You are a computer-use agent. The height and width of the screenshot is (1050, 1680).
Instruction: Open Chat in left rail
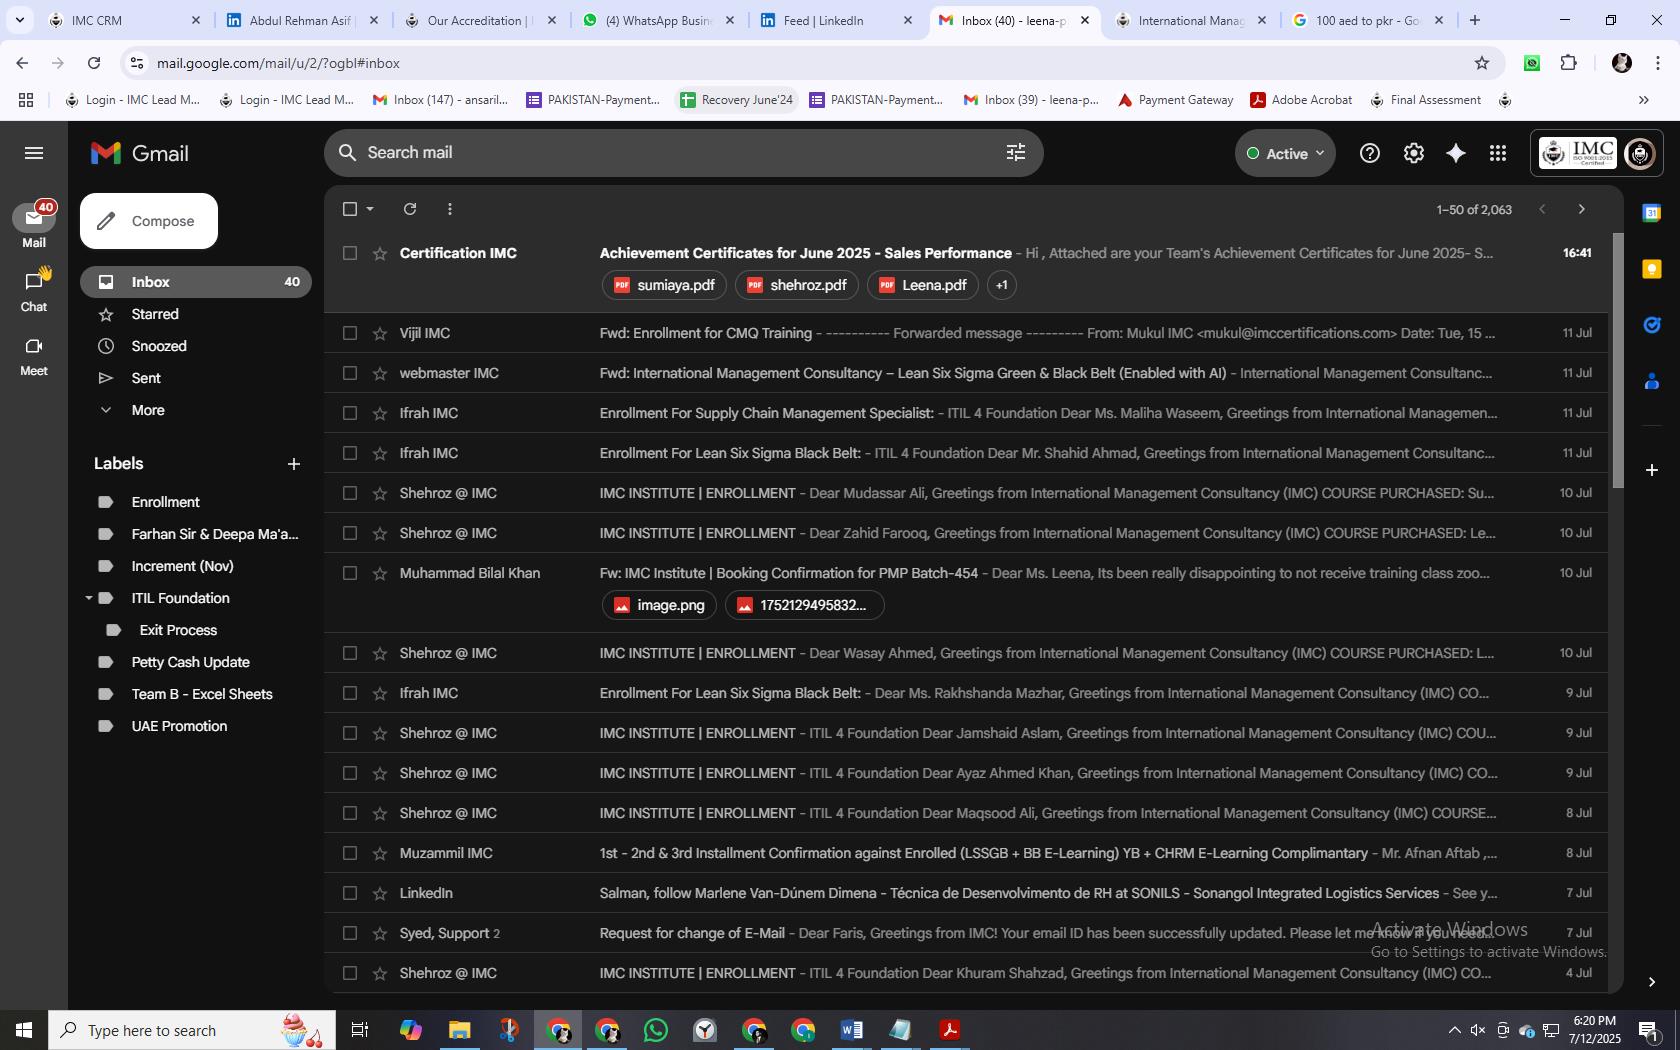[x=34, y=291]
